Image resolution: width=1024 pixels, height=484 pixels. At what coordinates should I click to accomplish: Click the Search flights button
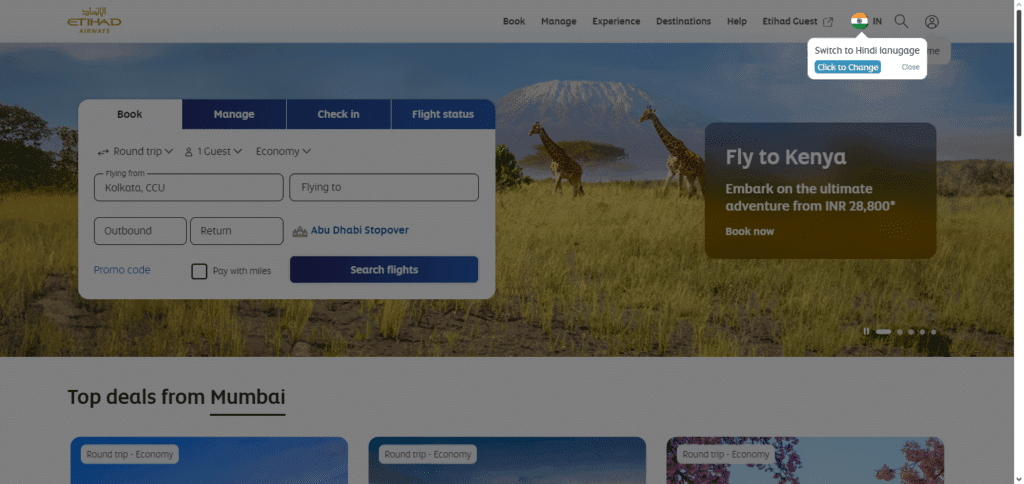tap(384, 270)
